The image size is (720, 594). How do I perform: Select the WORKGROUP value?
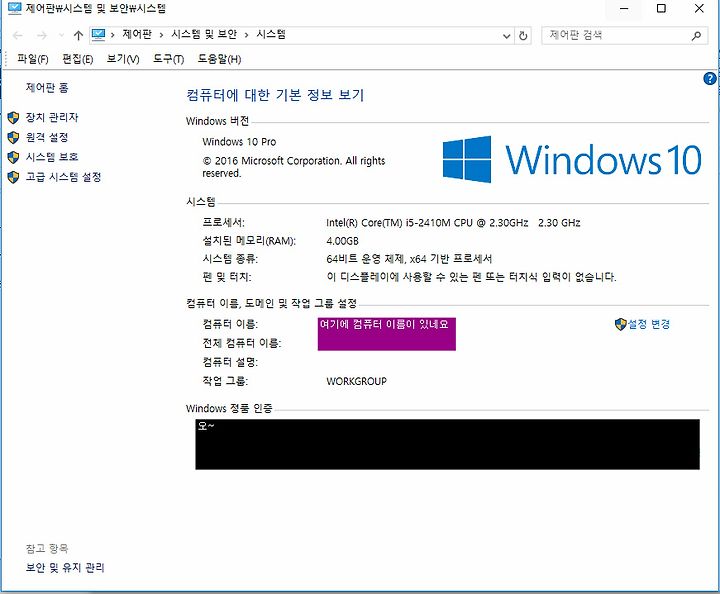click(356, 381)
